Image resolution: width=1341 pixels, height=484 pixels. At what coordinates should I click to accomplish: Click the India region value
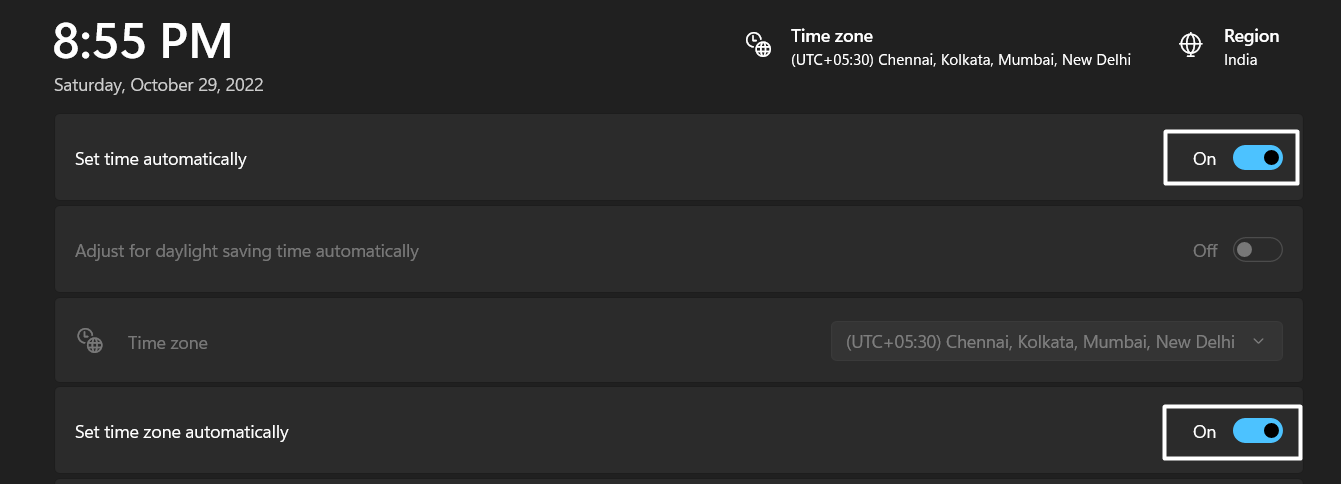click(x=1240, y=60)
